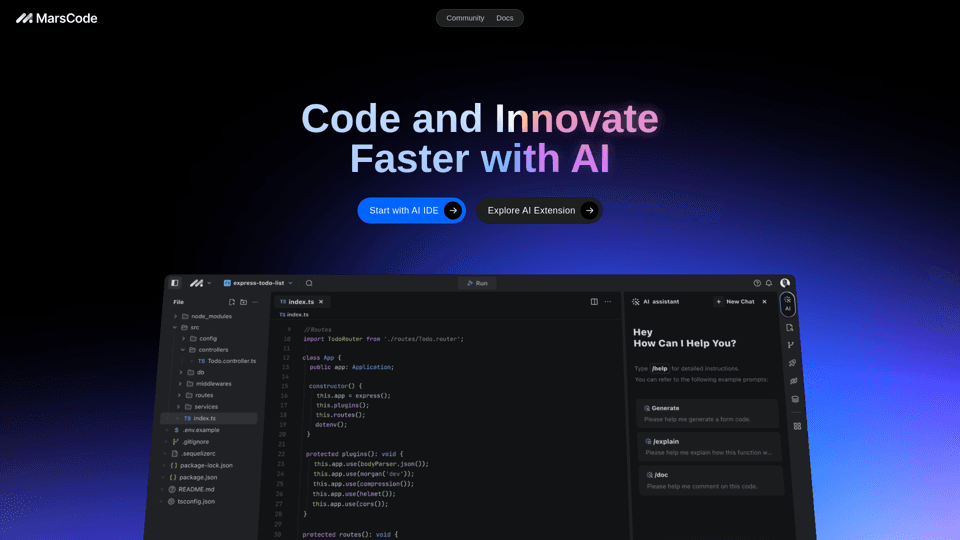Viewport: 960px width, 540px height.
Task: Select Todo.controller.ts file
Action: [x=227, y=361]
